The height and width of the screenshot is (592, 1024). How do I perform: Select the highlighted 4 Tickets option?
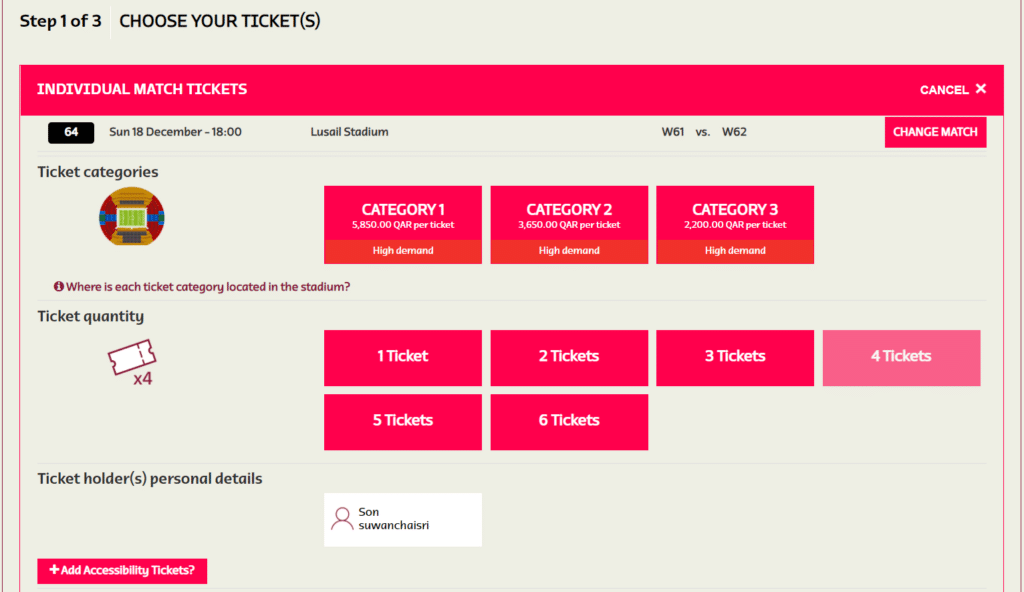point(901,357)
